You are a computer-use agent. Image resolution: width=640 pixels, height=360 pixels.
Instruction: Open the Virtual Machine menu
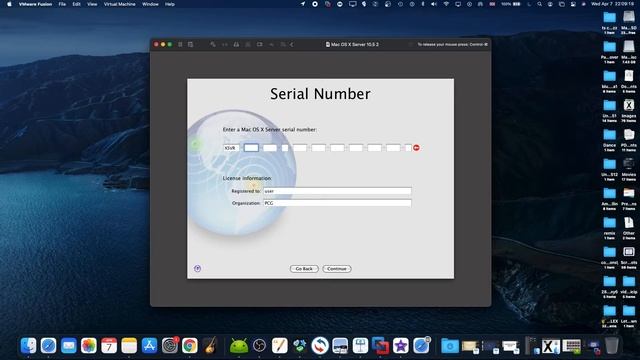pyautogui.click(x=120, y=4)
